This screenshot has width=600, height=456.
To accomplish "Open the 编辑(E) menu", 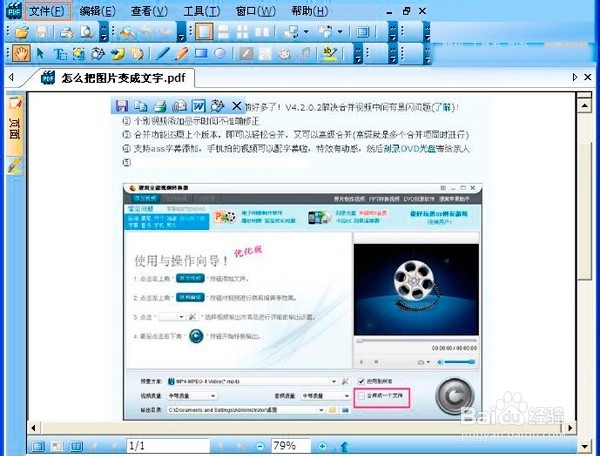I will pos(97,11).
